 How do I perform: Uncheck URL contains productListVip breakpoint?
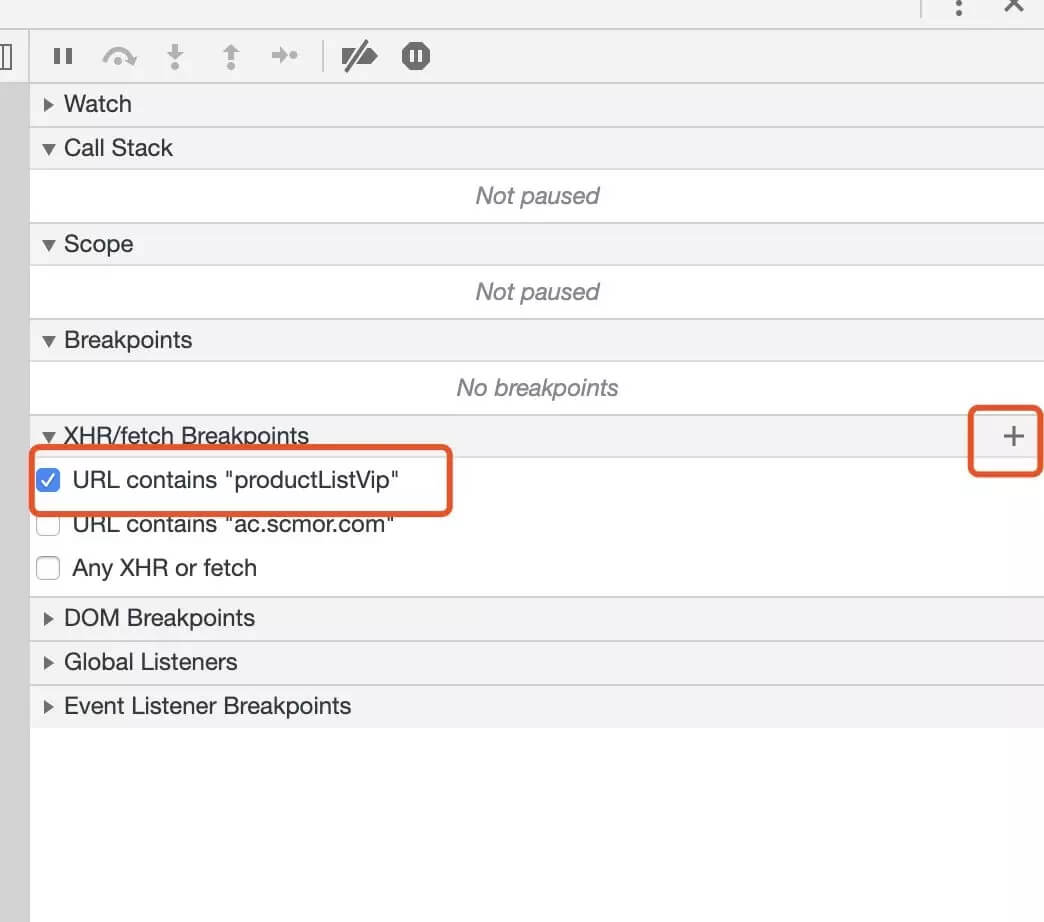tap(48, 480)
